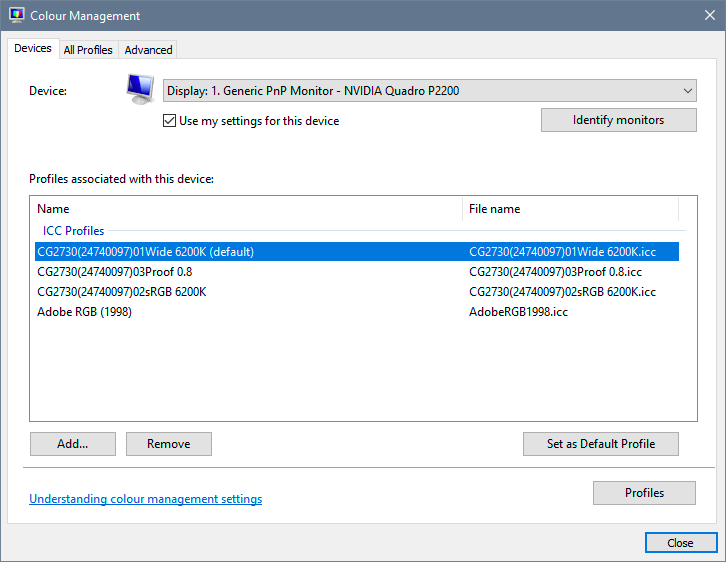Remove the selected profile

tap(169, 444)
